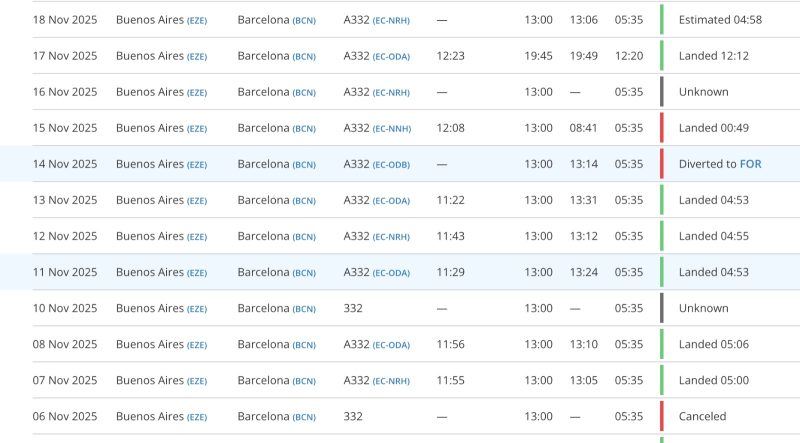Viewport: 800px width, 443px height.
Task: Open EC-ODA registration on 17 Nov flight
Action: pyautogui.click(x=391, y=56)
